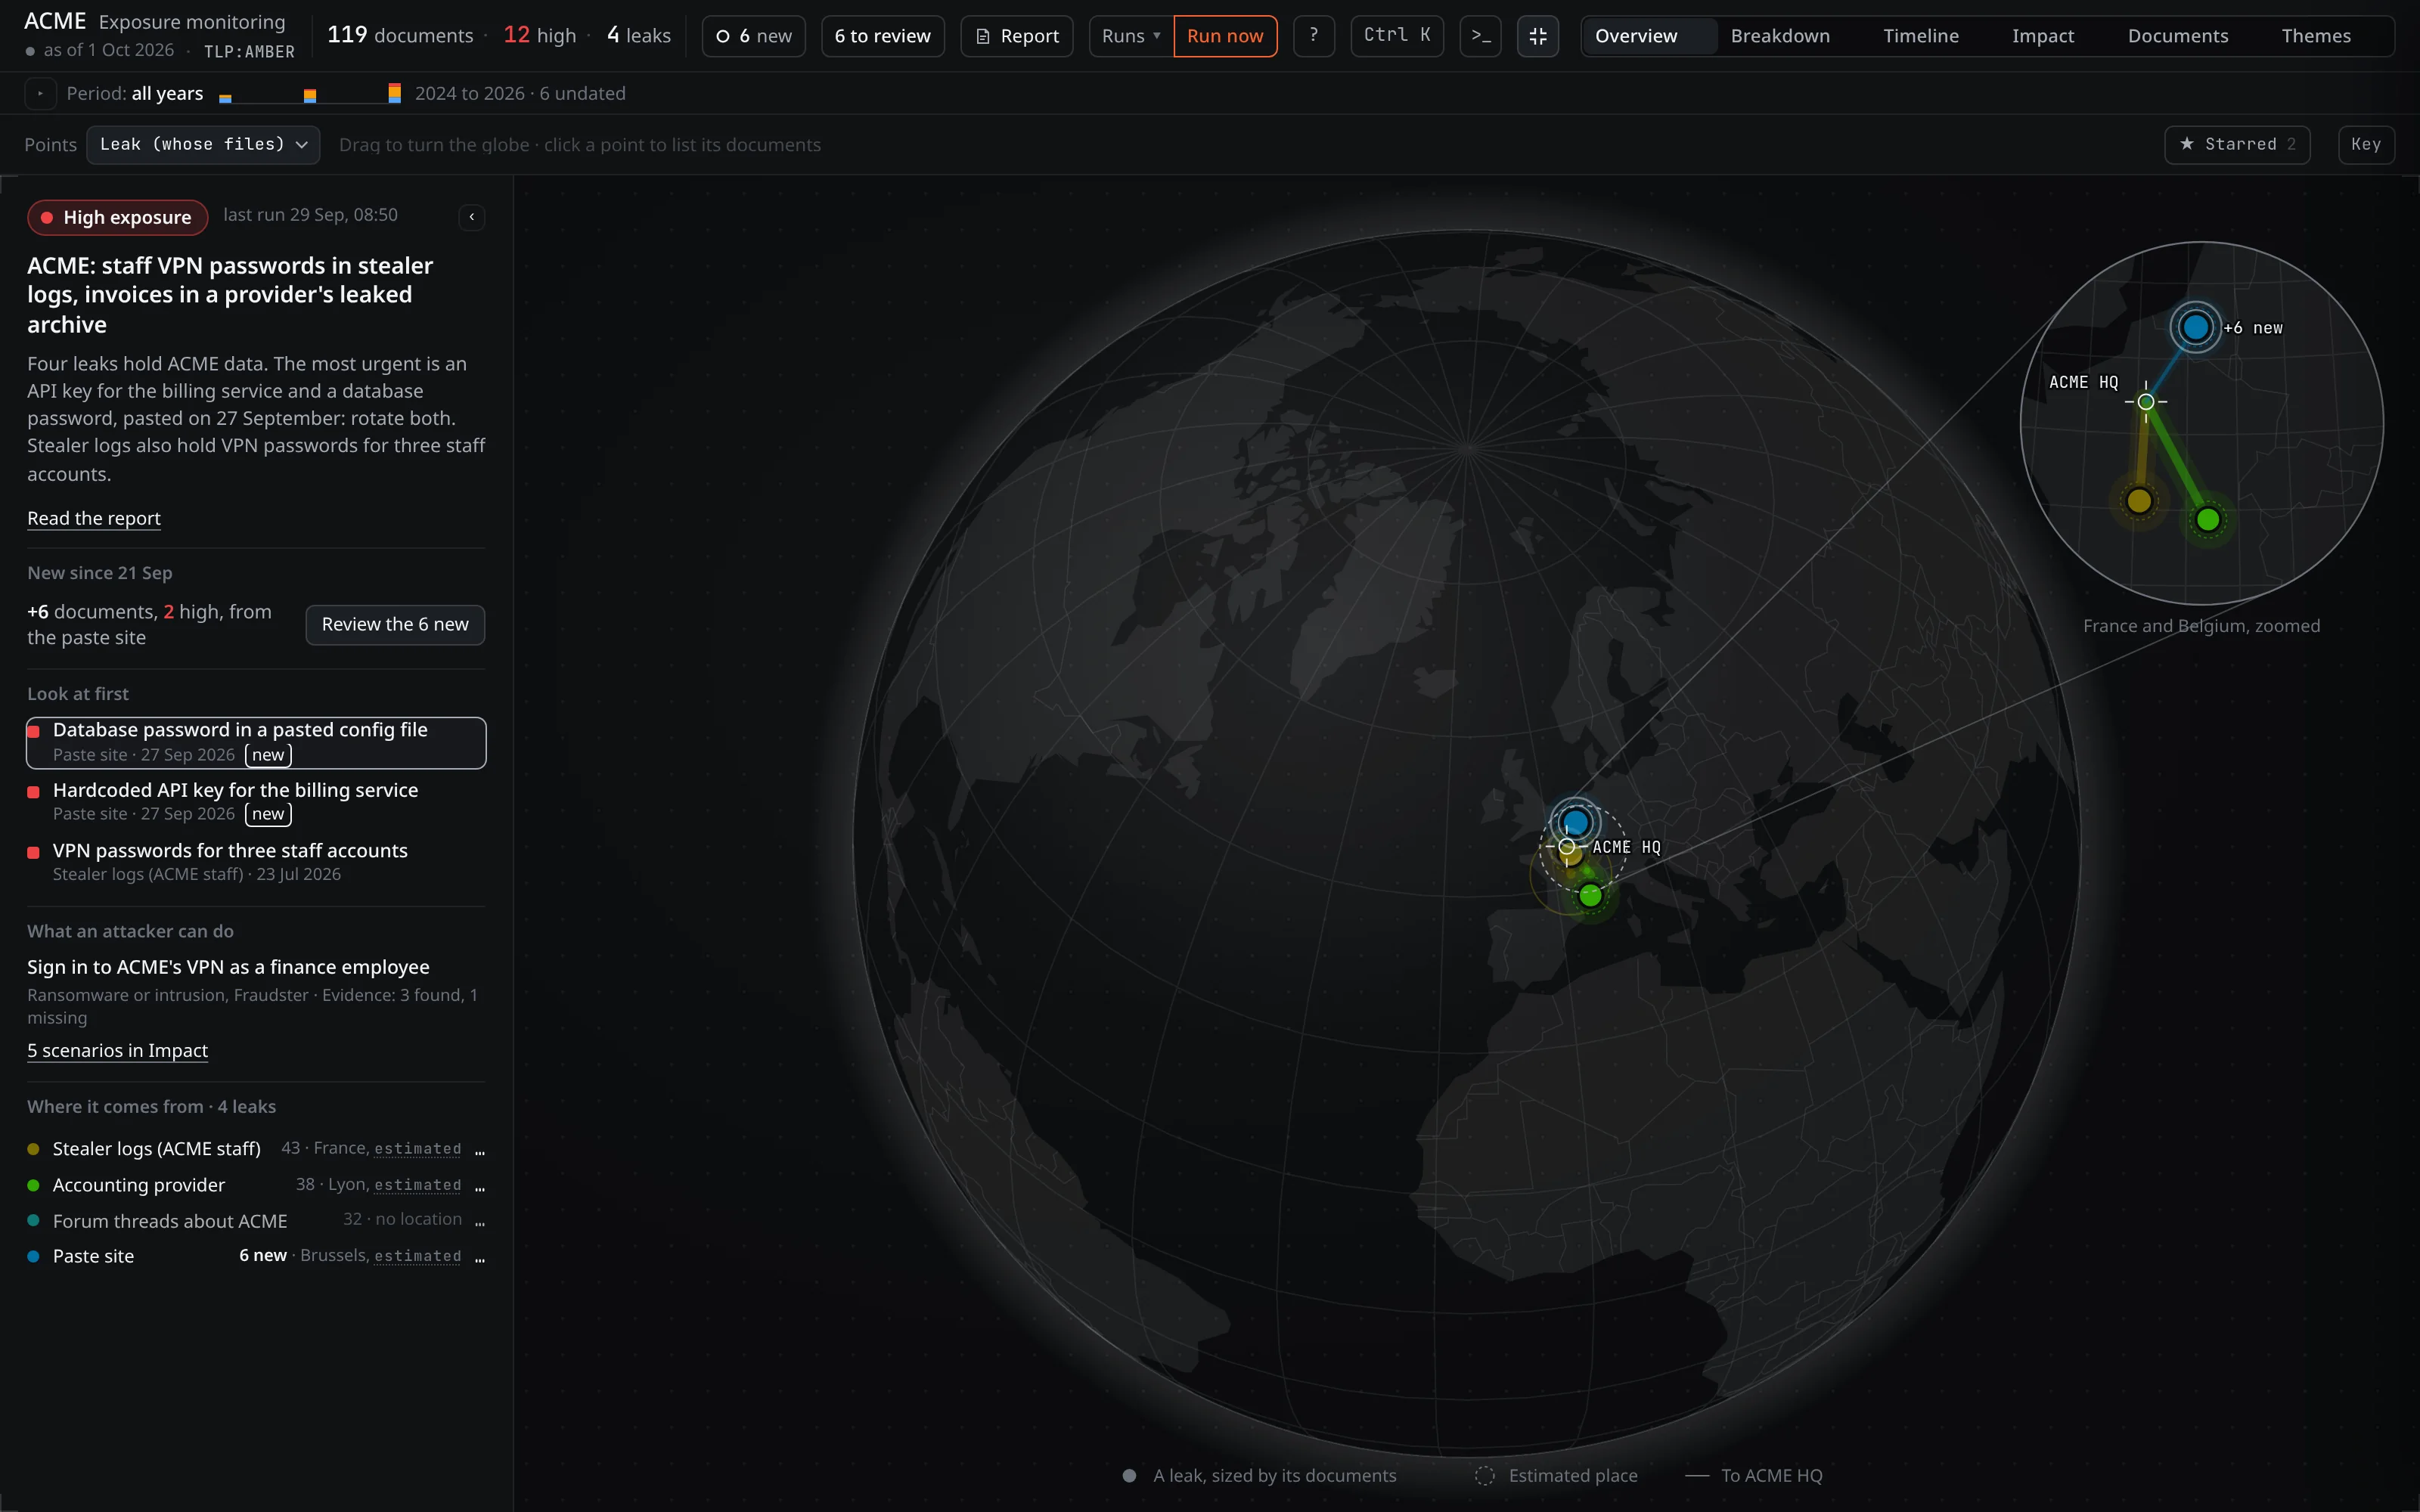Open the 5 scenarios in Impact link
Screen dimensions: 2420x1512
[x=117, y=1050]
